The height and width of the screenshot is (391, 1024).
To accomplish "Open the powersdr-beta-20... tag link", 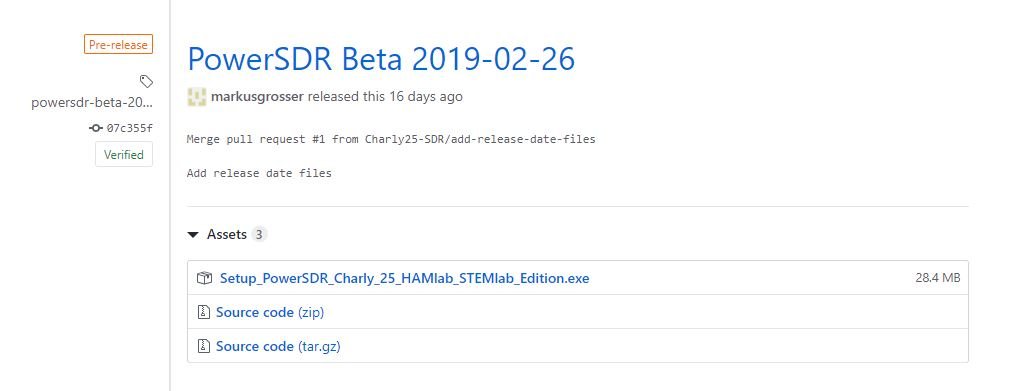I will [x=92, y=103].
